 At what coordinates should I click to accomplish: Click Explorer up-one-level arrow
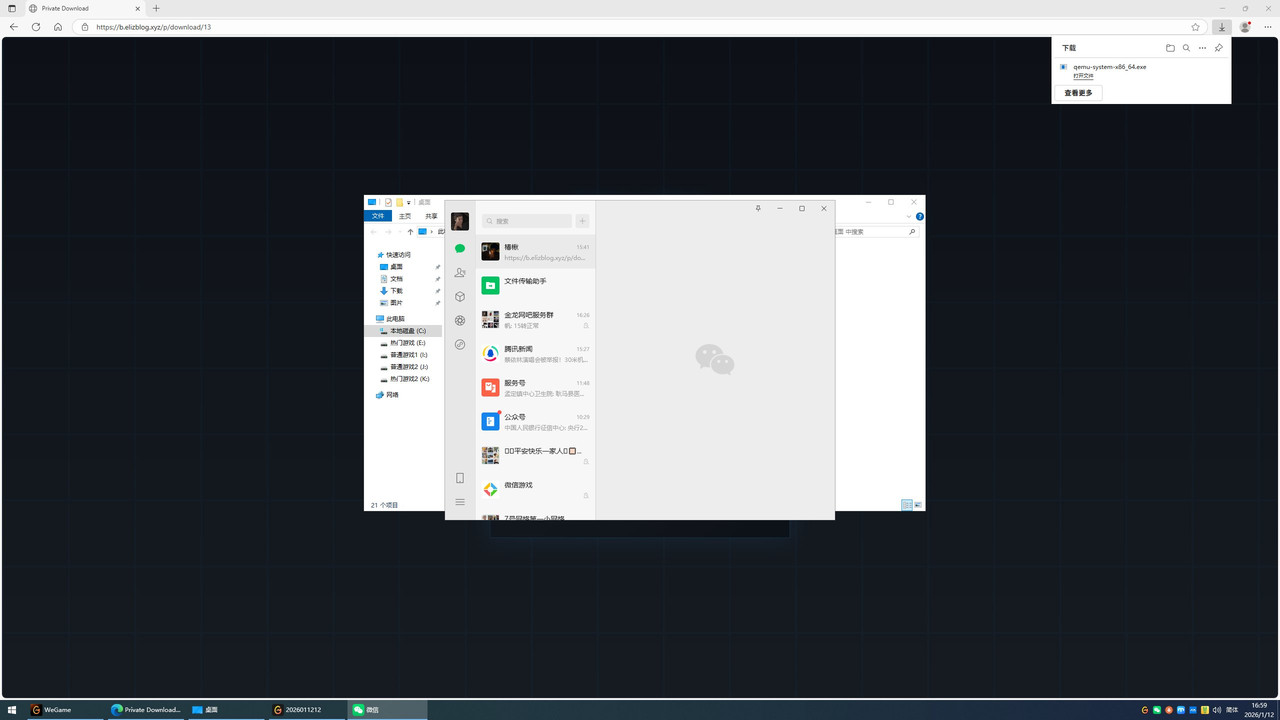410,232
